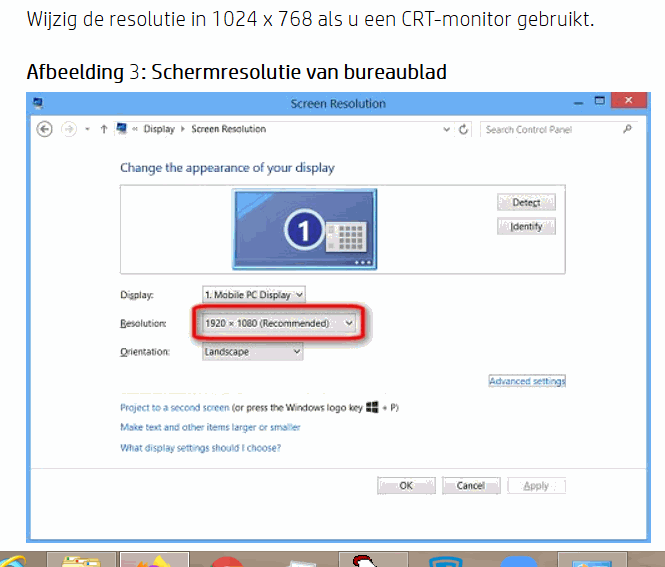The image size is (665, 567).
Task: Click the Detect button
Action: click(x=526, y=202)
